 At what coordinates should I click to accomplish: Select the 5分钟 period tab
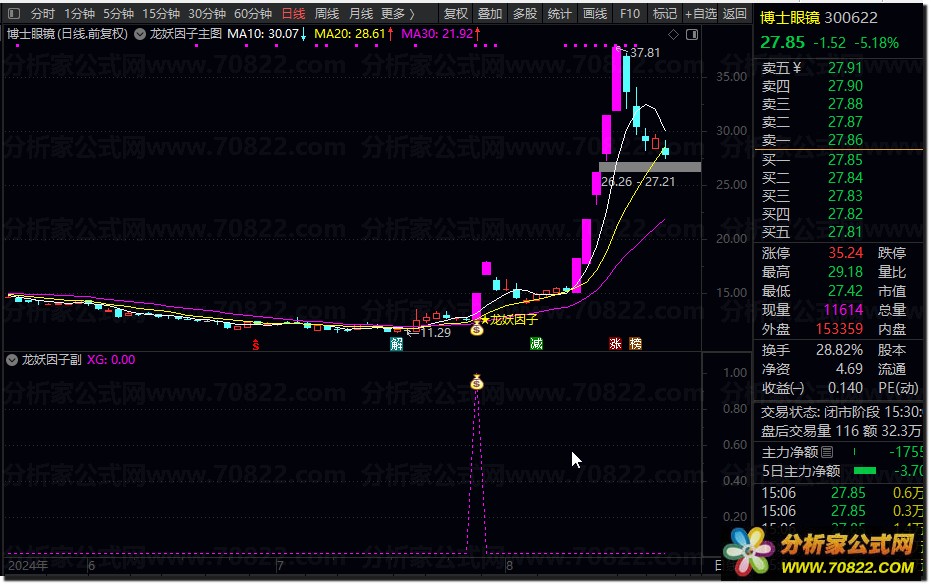[x=118, y=13]
